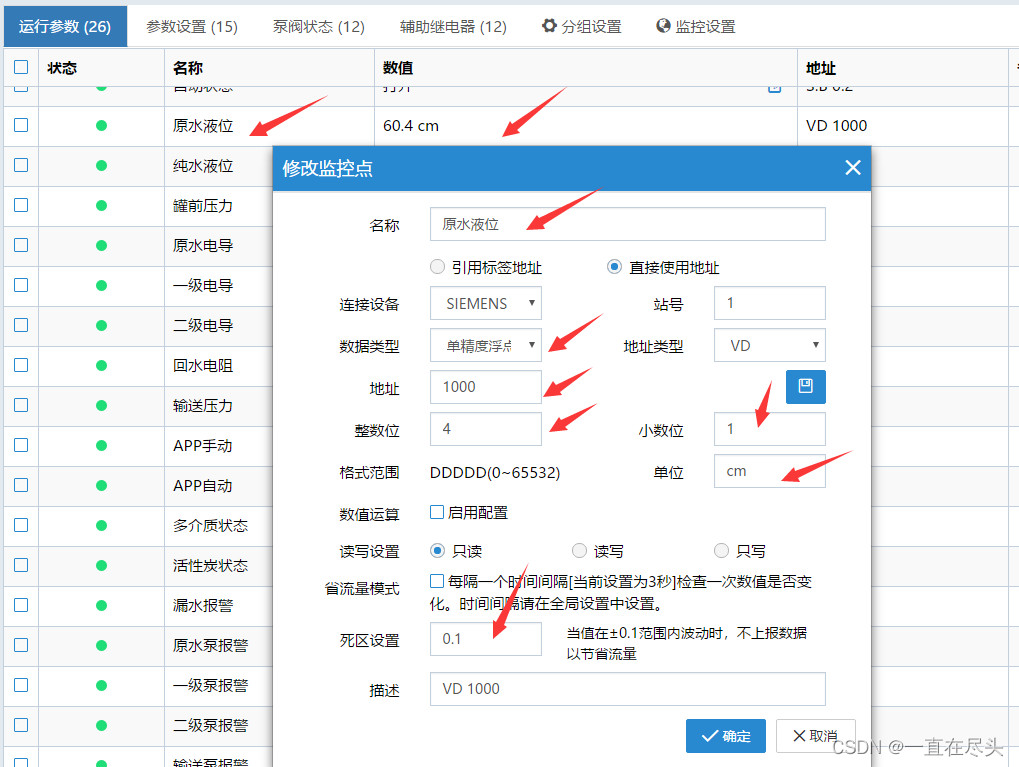Click green status dot for 原水液位
The height and width of the screenshot is (767, 1019).
[101, 126]
